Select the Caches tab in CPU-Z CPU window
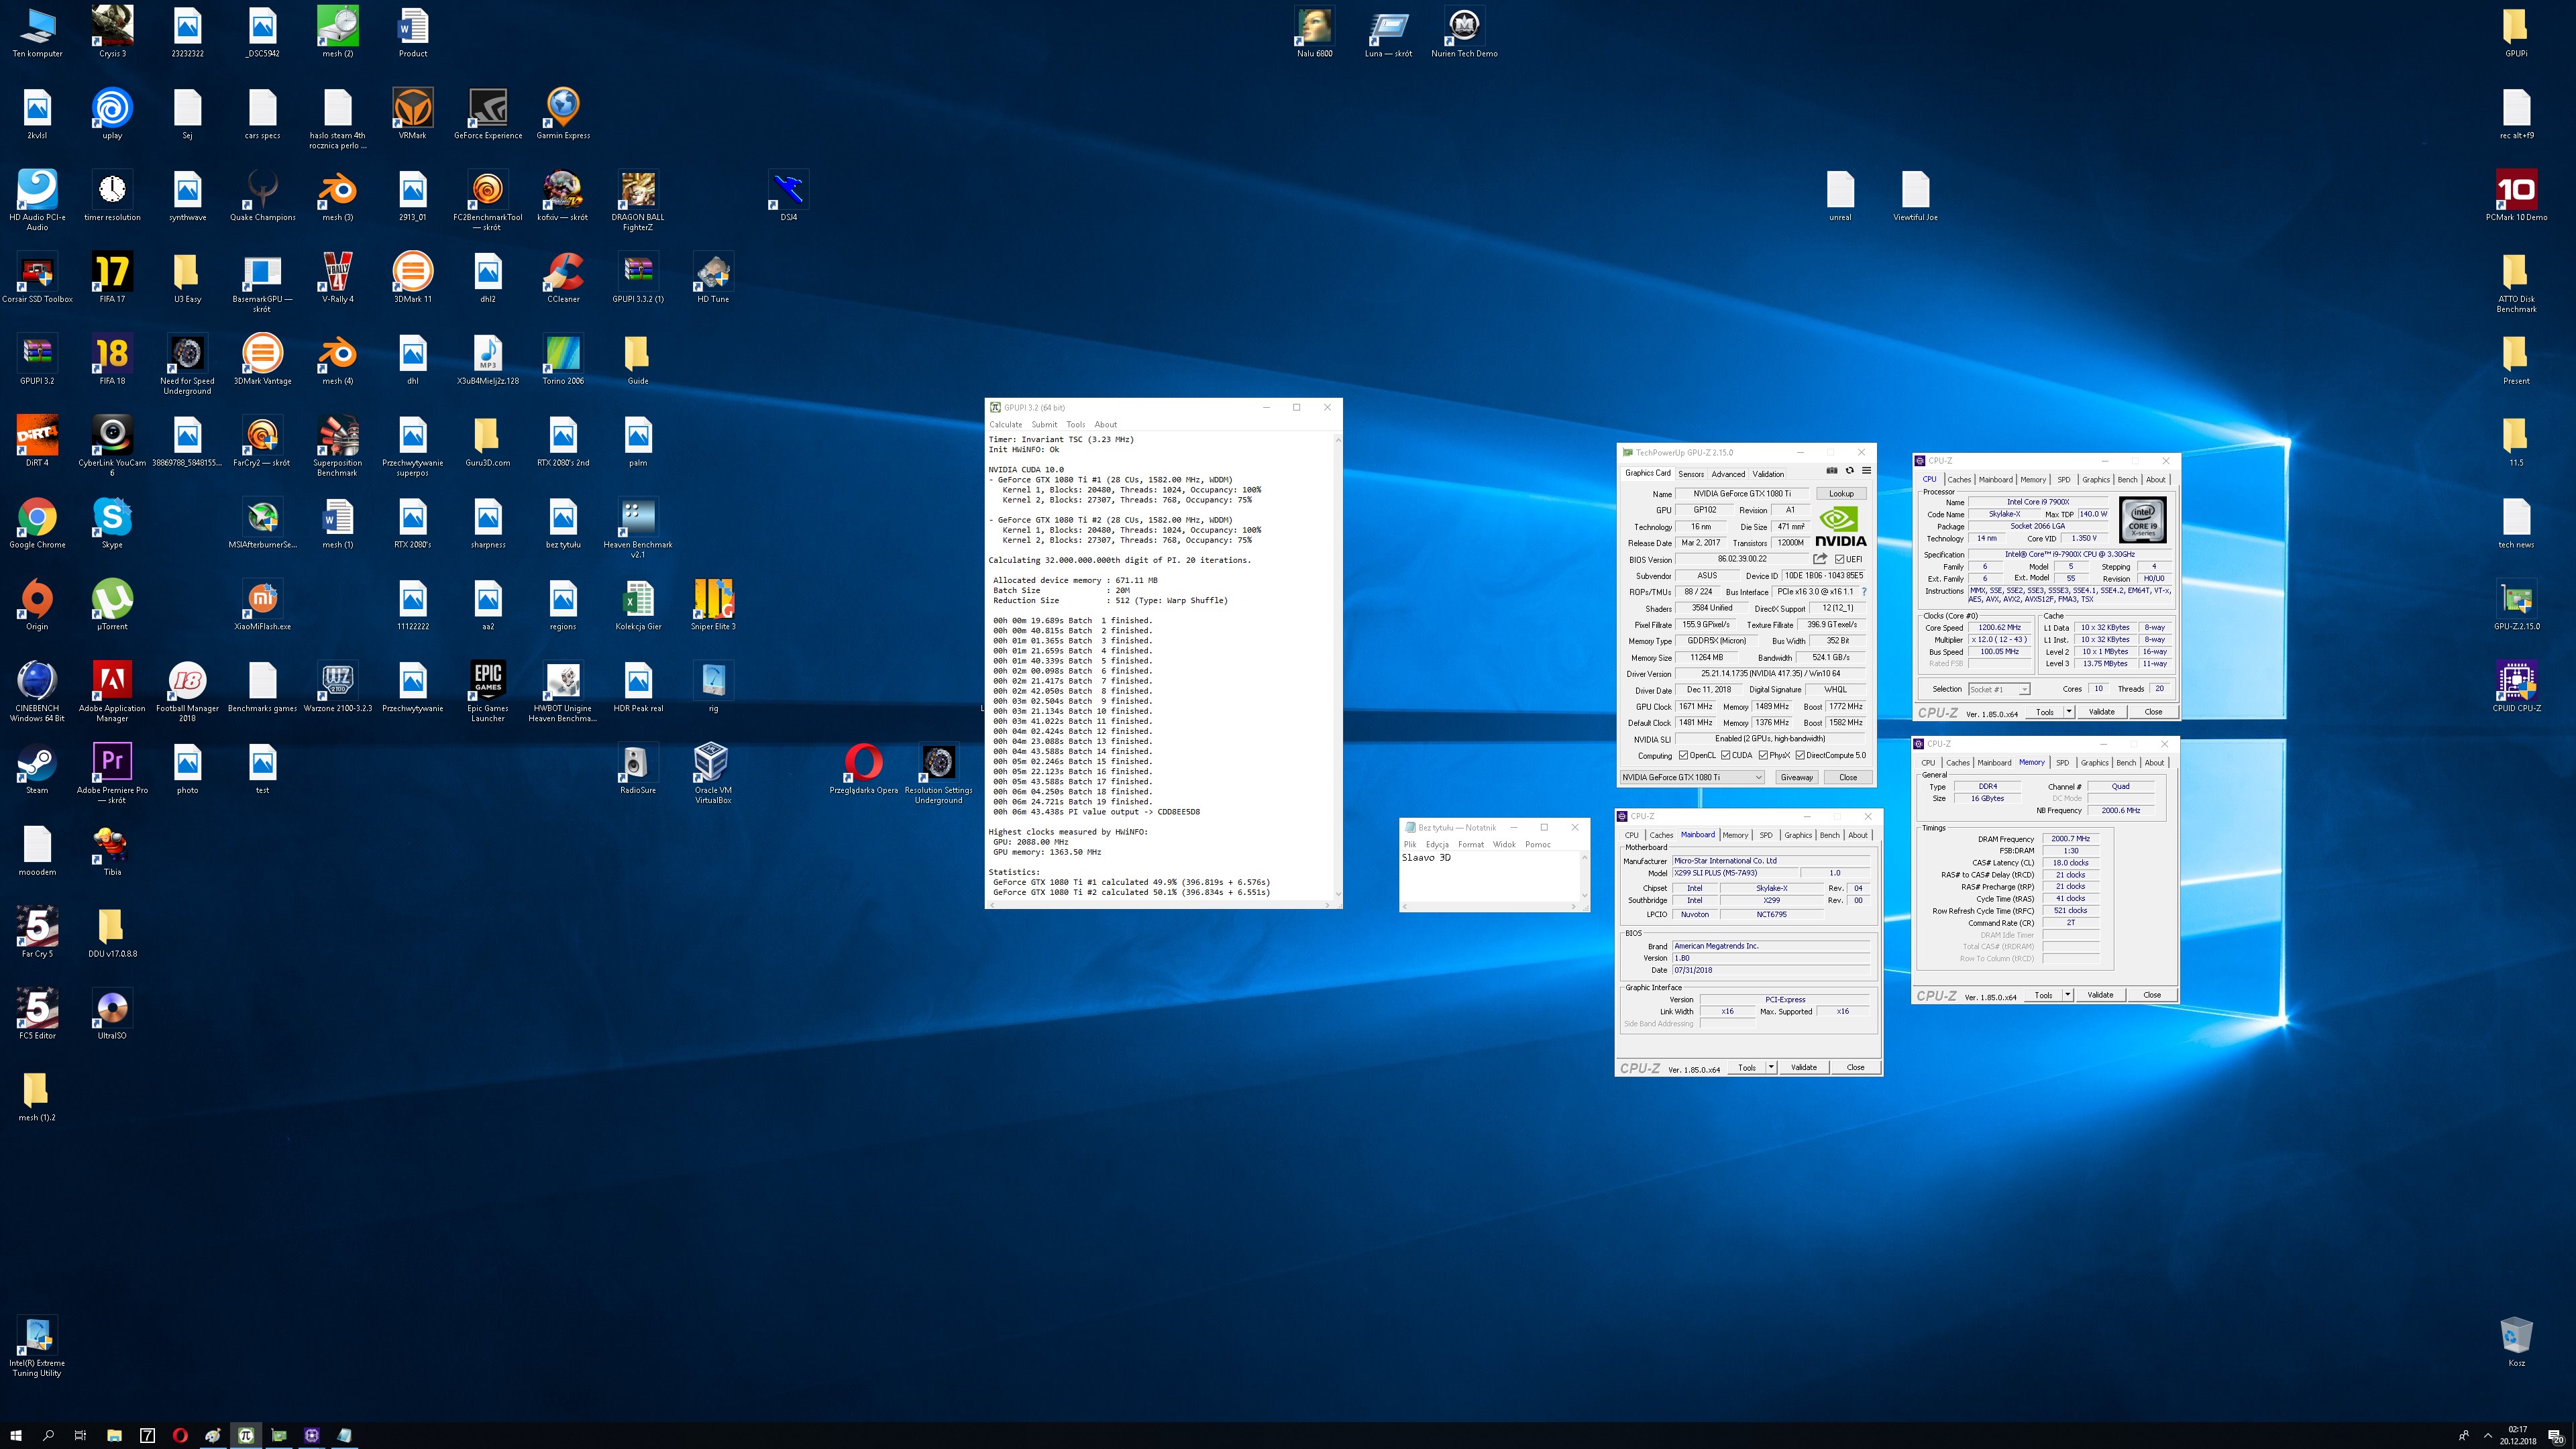This screenshot has width=2576, height=1449. (x=1959, y=479)
